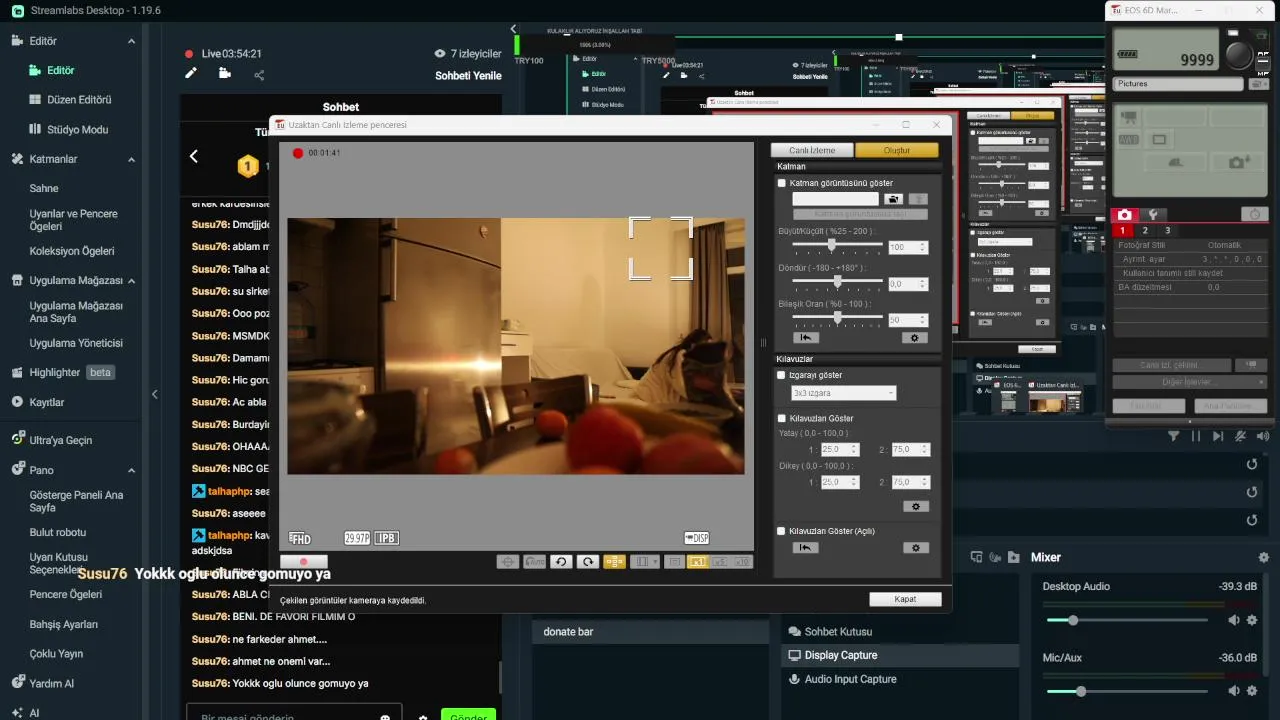Viewport: 1280px width, 720px height.
Task: Mute Desktop Audio speaker icon
Action: (1233, 620)
